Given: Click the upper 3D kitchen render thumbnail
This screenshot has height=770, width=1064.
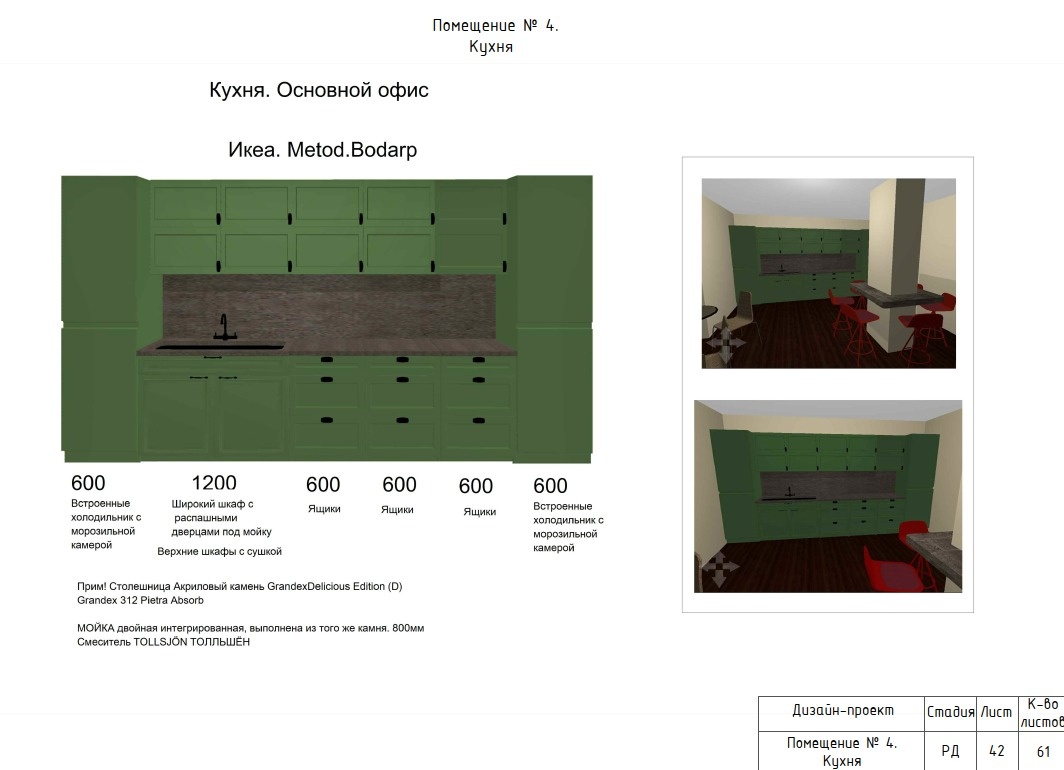Looking at the screenshot, I should coord(829,273).
